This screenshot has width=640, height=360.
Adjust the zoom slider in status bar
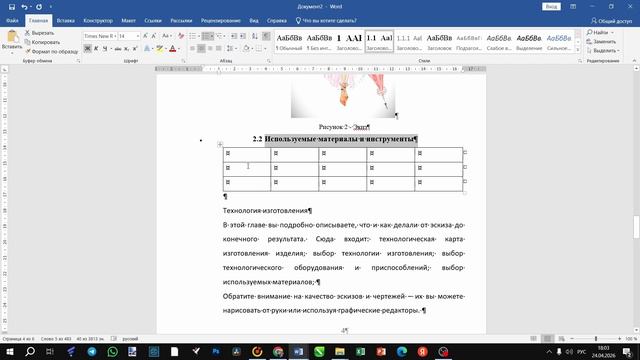click(x=596, y=339)
